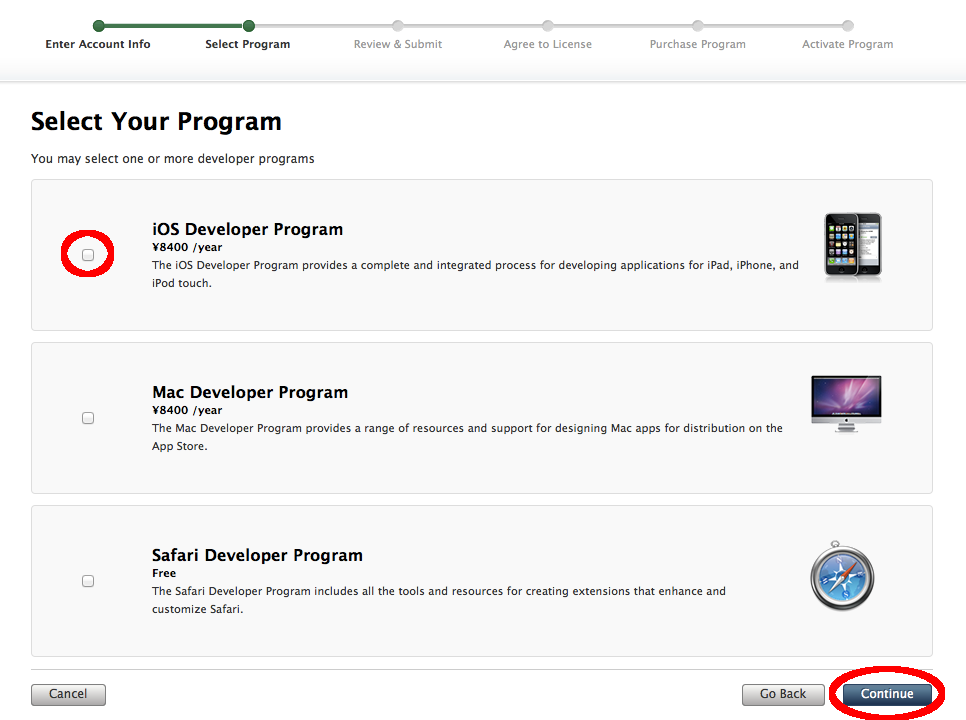Select the Review & Submit step

pyautogui.click(x=398, y=44)
